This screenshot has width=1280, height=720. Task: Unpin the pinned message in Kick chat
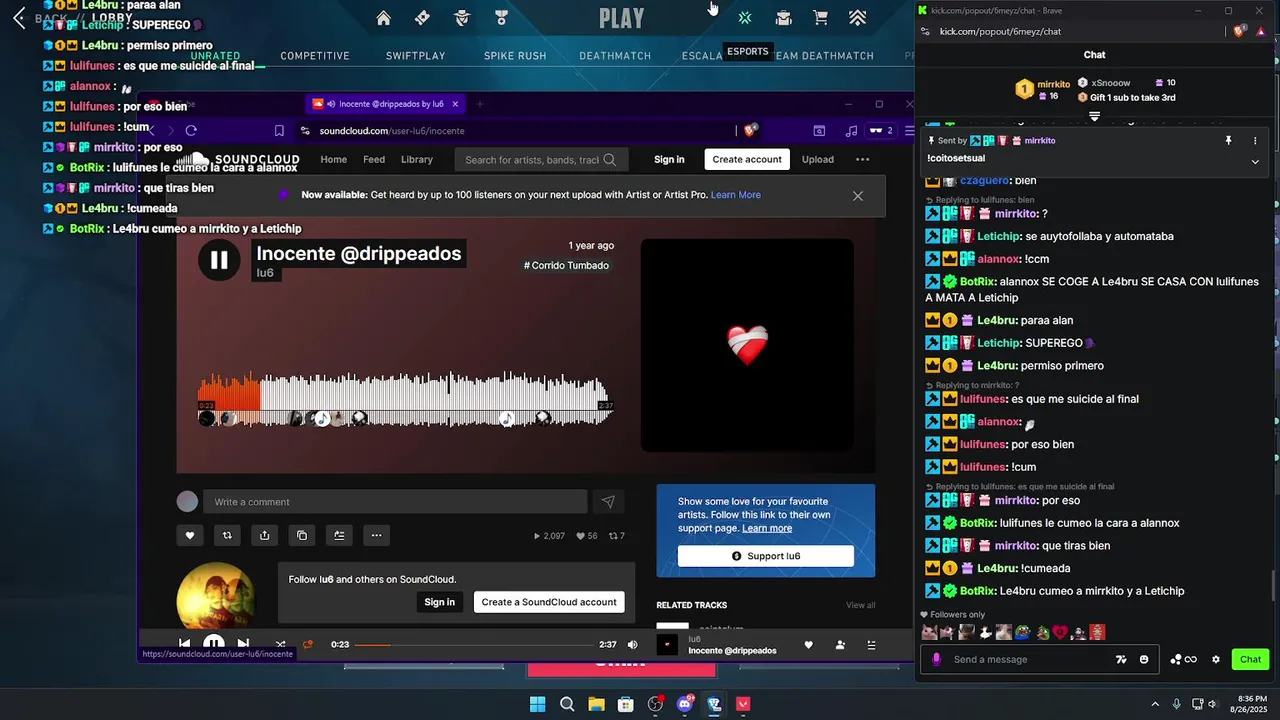1228,141
